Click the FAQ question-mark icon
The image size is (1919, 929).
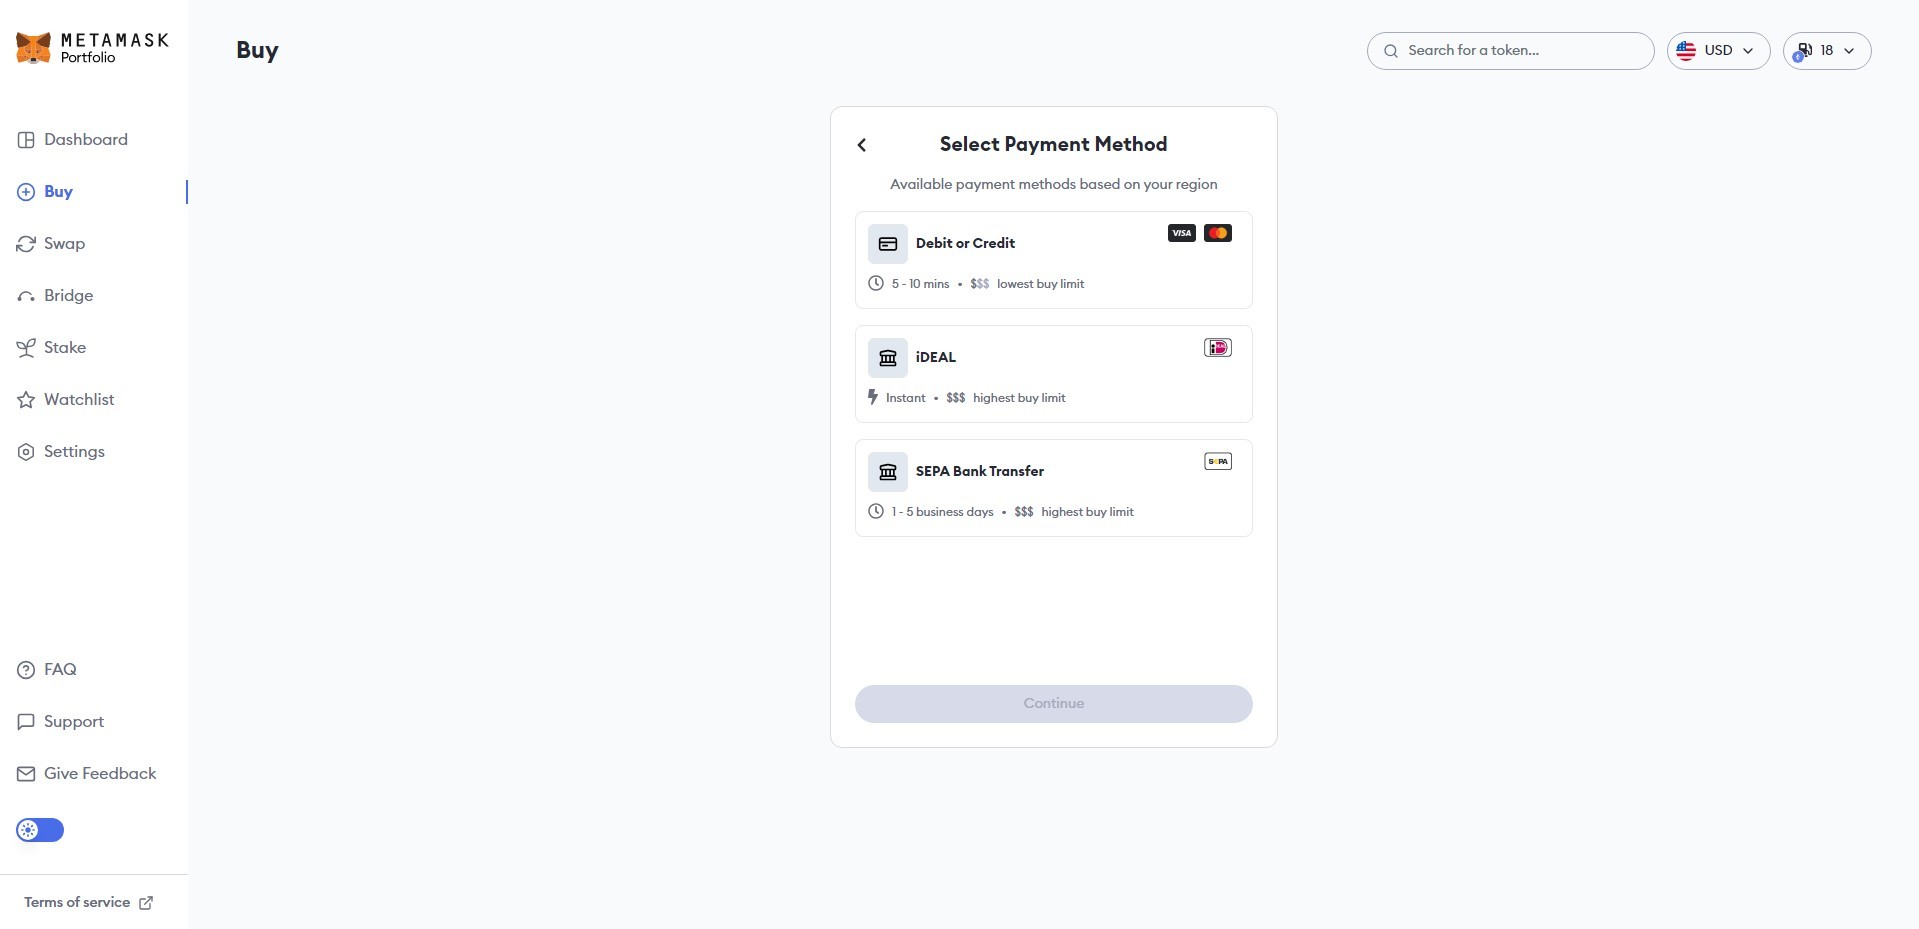(25, 669)
